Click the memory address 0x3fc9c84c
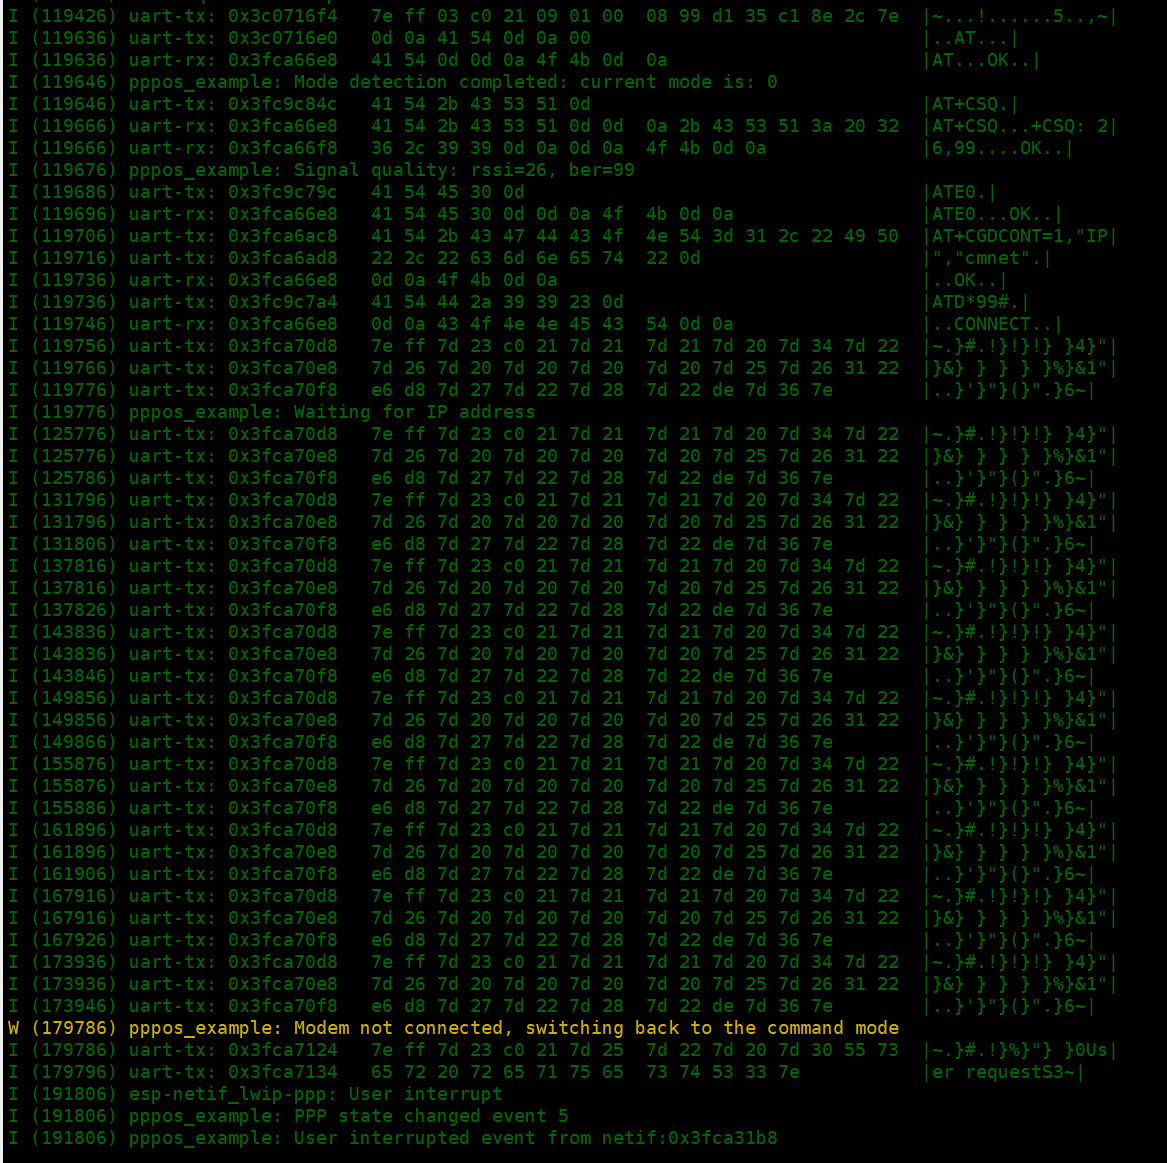Image resolution: width=1167 pixels, height=1163 pixels. coord(282,104)
